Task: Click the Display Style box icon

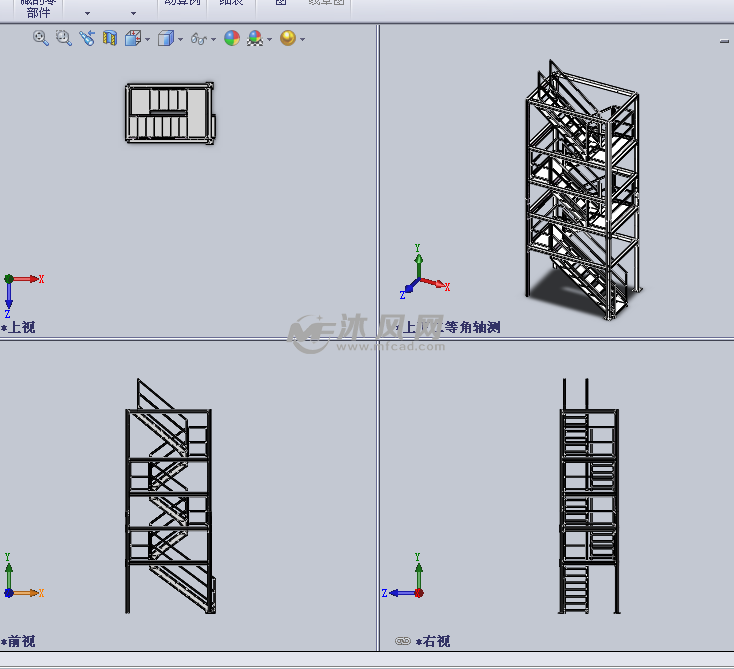Action: [166, 38]
